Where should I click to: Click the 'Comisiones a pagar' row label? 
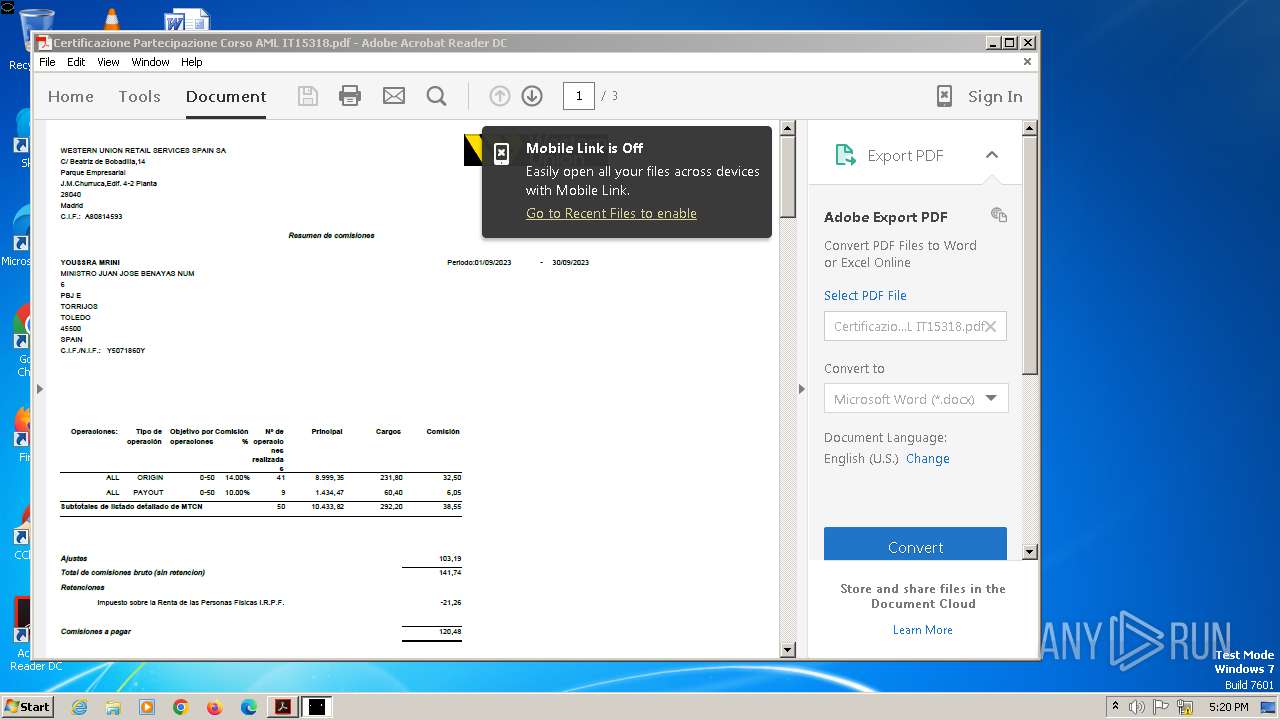point(95,632)
